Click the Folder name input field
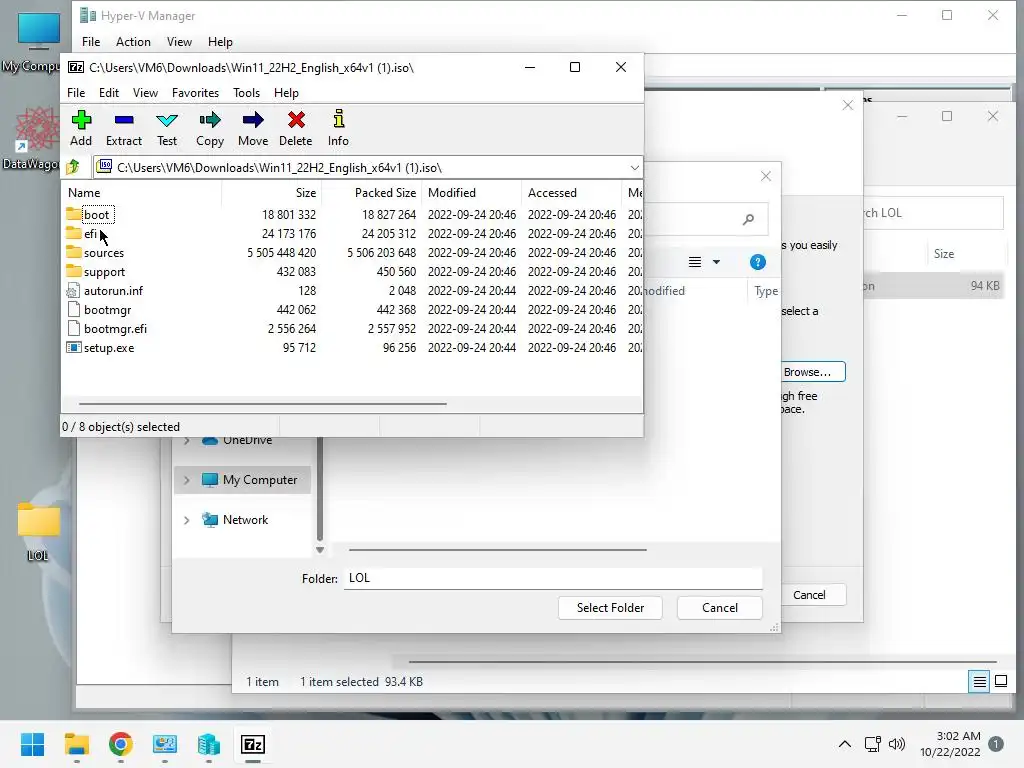The width and height of the screenshot is (1024, 768). 553,578
